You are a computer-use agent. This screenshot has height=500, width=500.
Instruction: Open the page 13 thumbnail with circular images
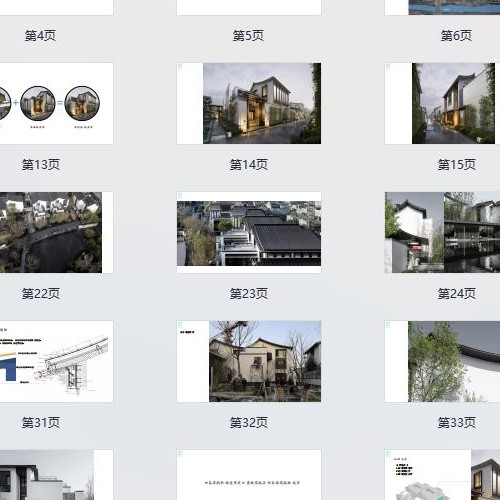click(56, 104)
